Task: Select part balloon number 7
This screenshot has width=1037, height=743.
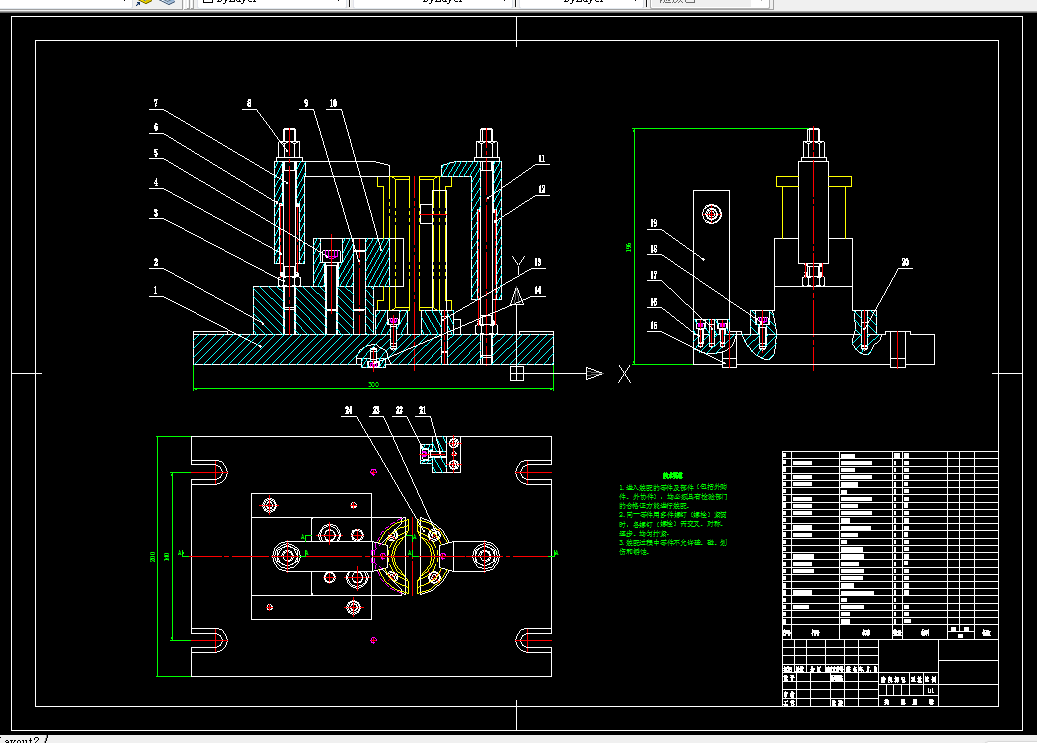Action: [156, 103]
